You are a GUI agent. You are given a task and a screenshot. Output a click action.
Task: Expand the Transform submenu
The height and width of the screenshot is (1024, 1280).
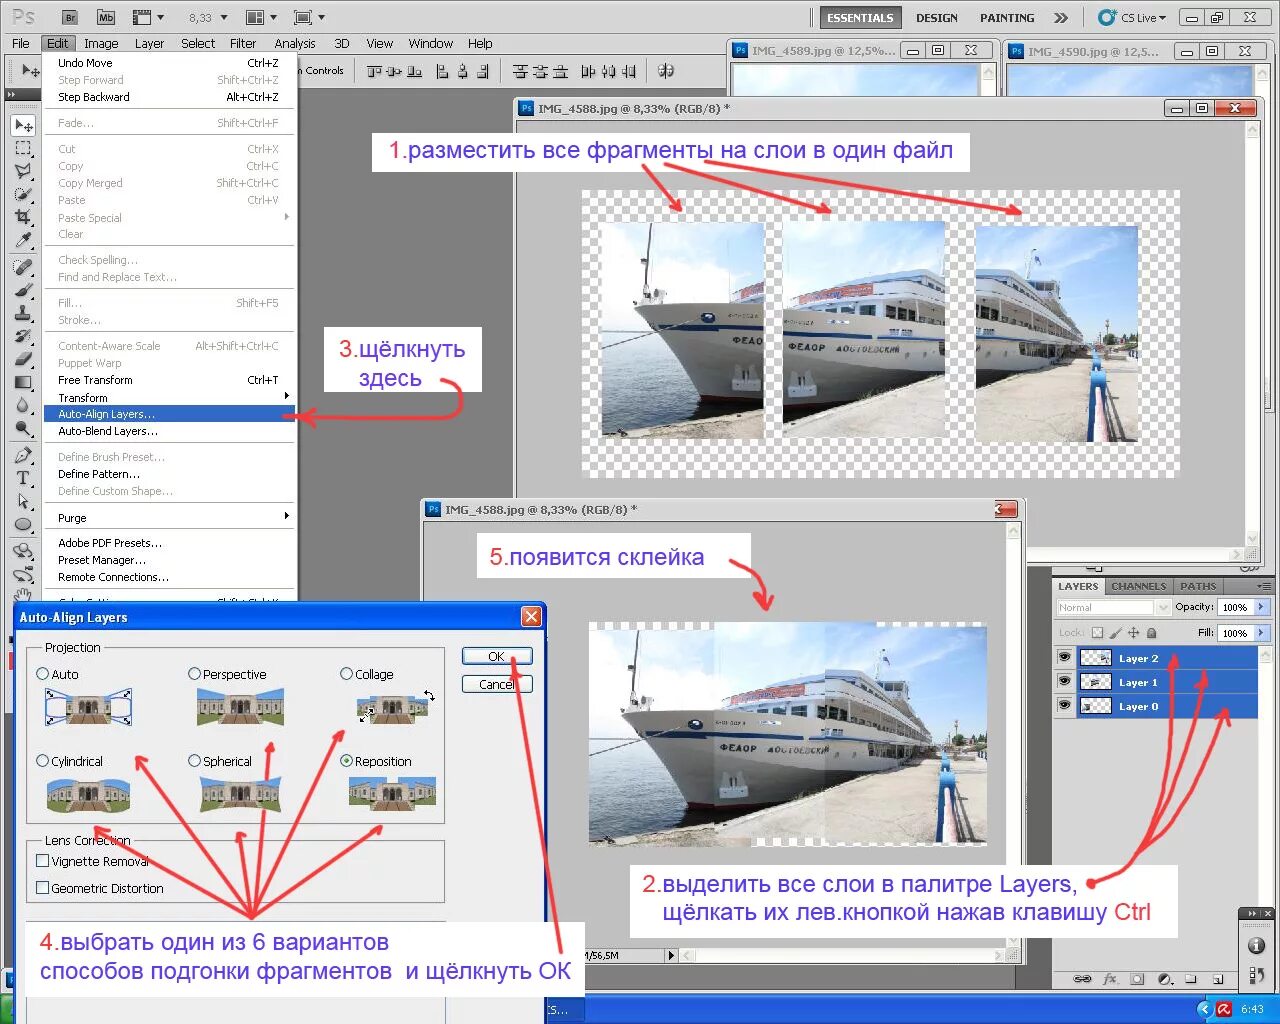coord(171,397)
